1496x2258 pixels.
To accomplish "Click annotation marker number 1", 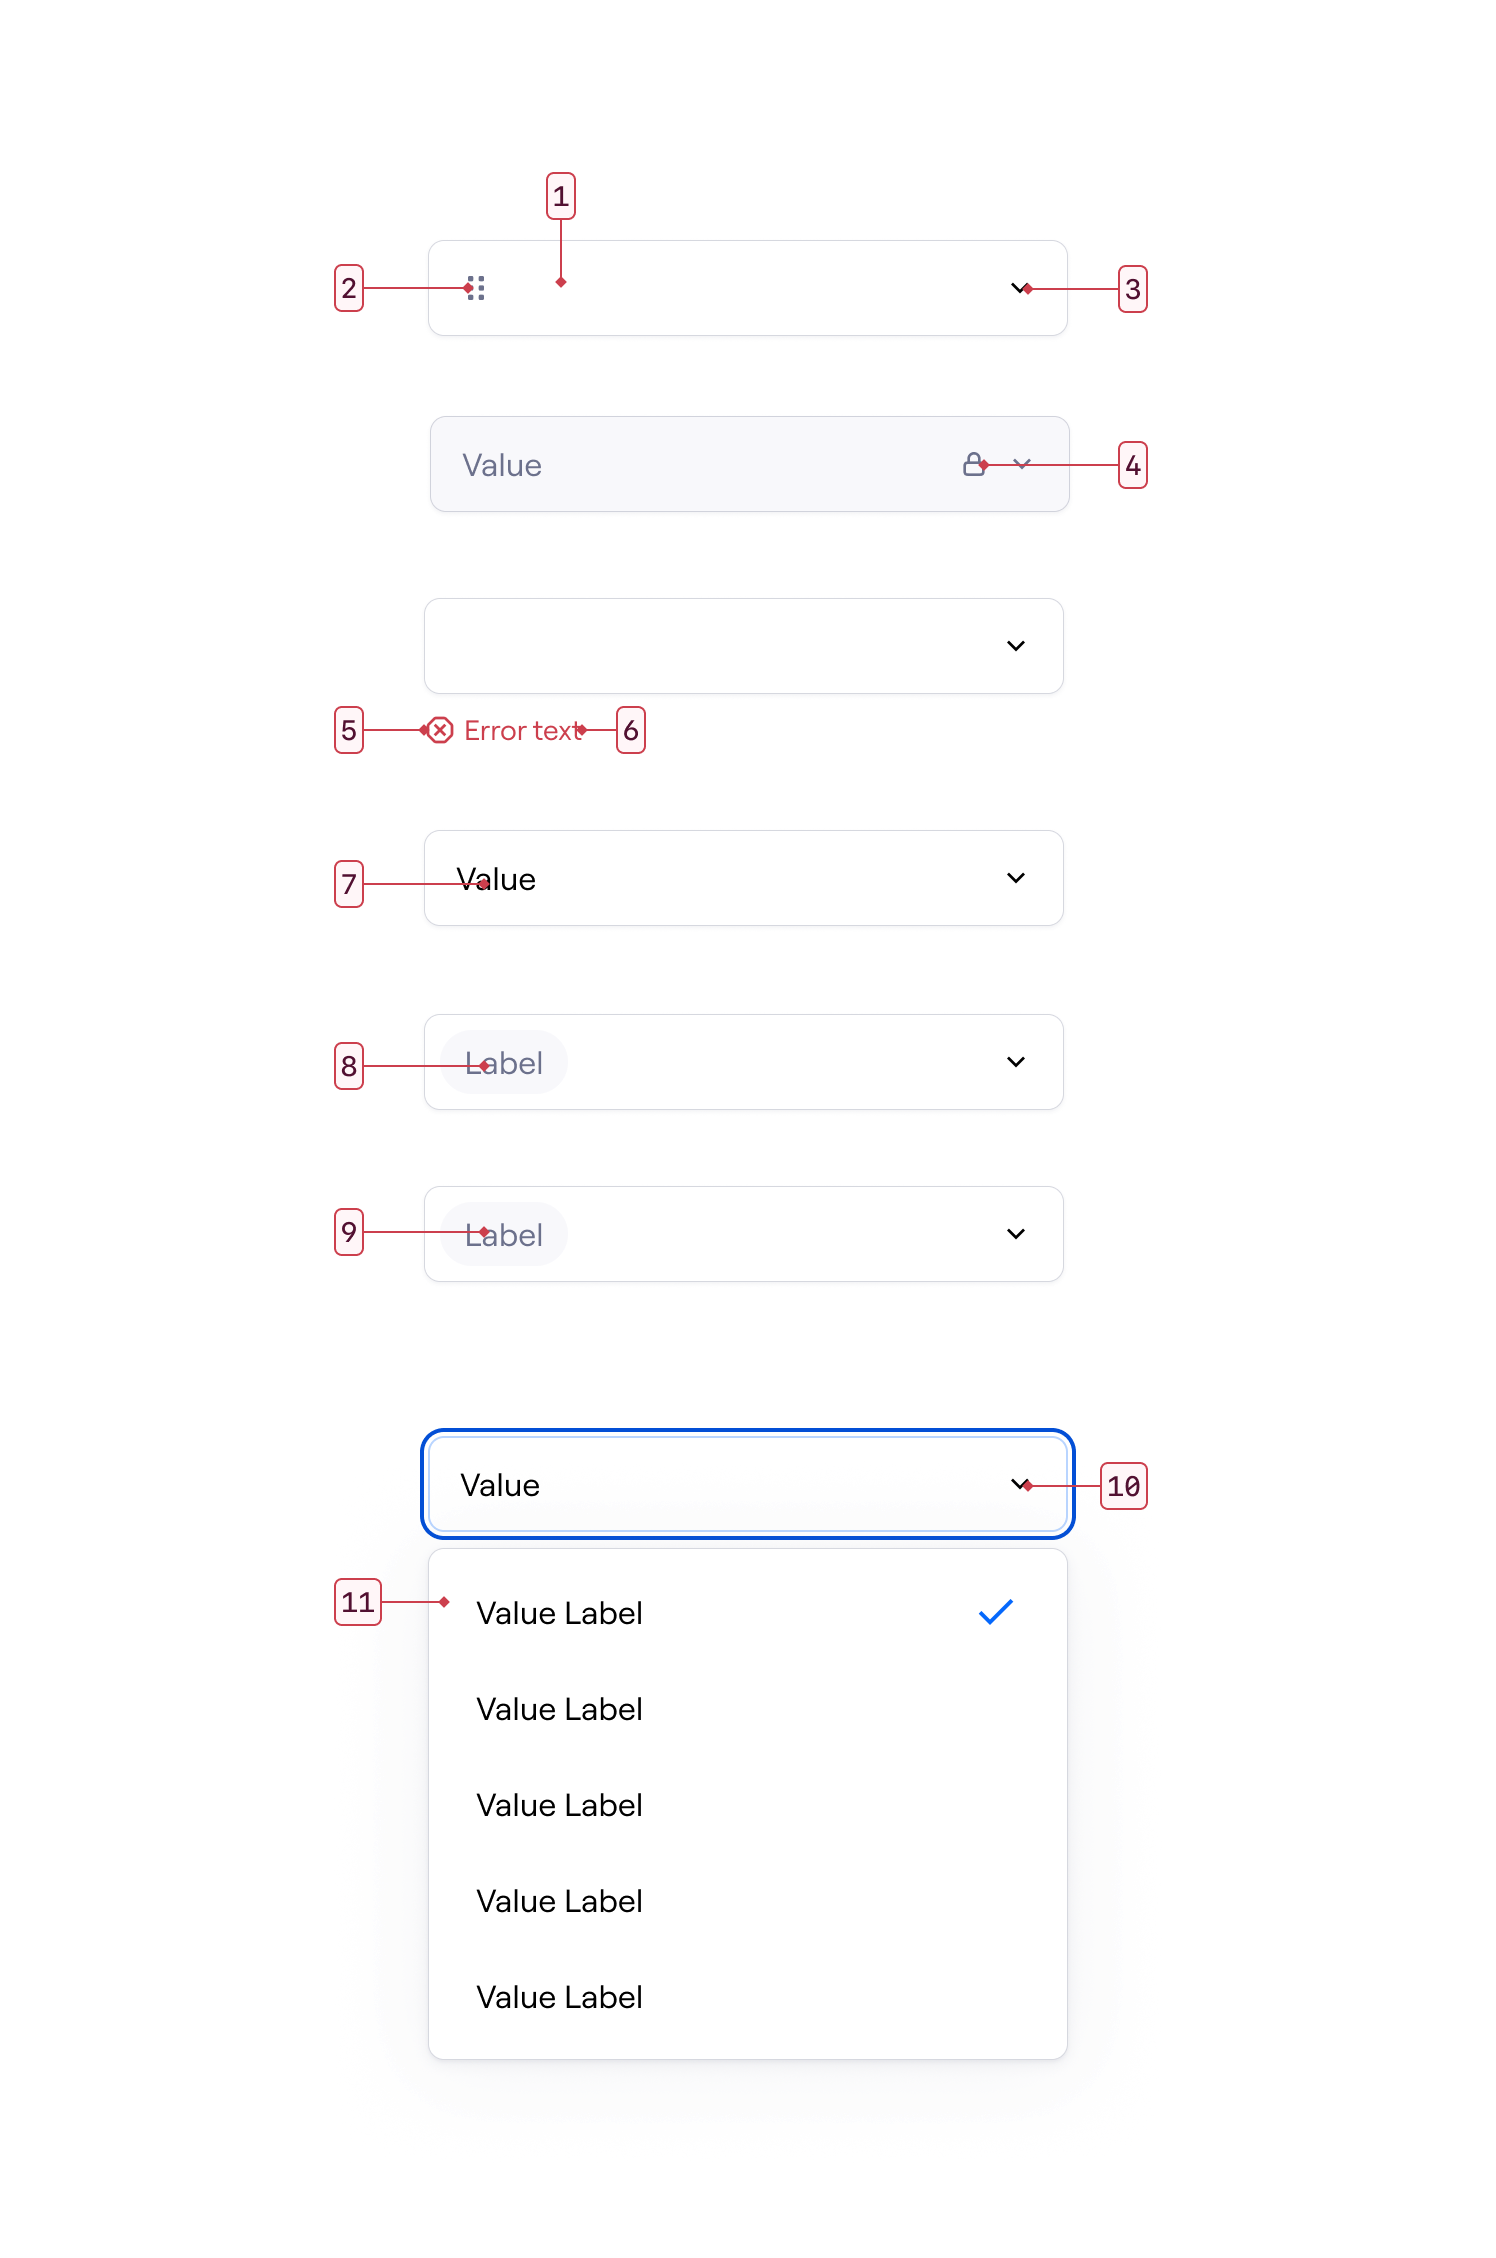I will (561, 196).
